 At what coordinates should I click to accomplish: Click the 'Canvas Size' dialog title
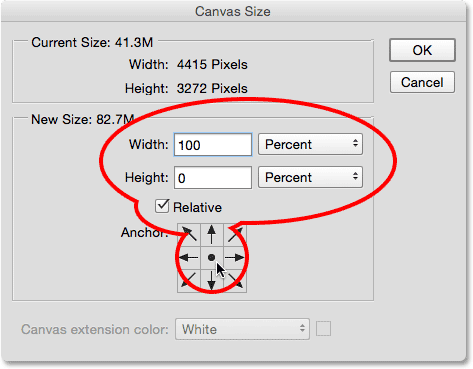pos(233,11)
